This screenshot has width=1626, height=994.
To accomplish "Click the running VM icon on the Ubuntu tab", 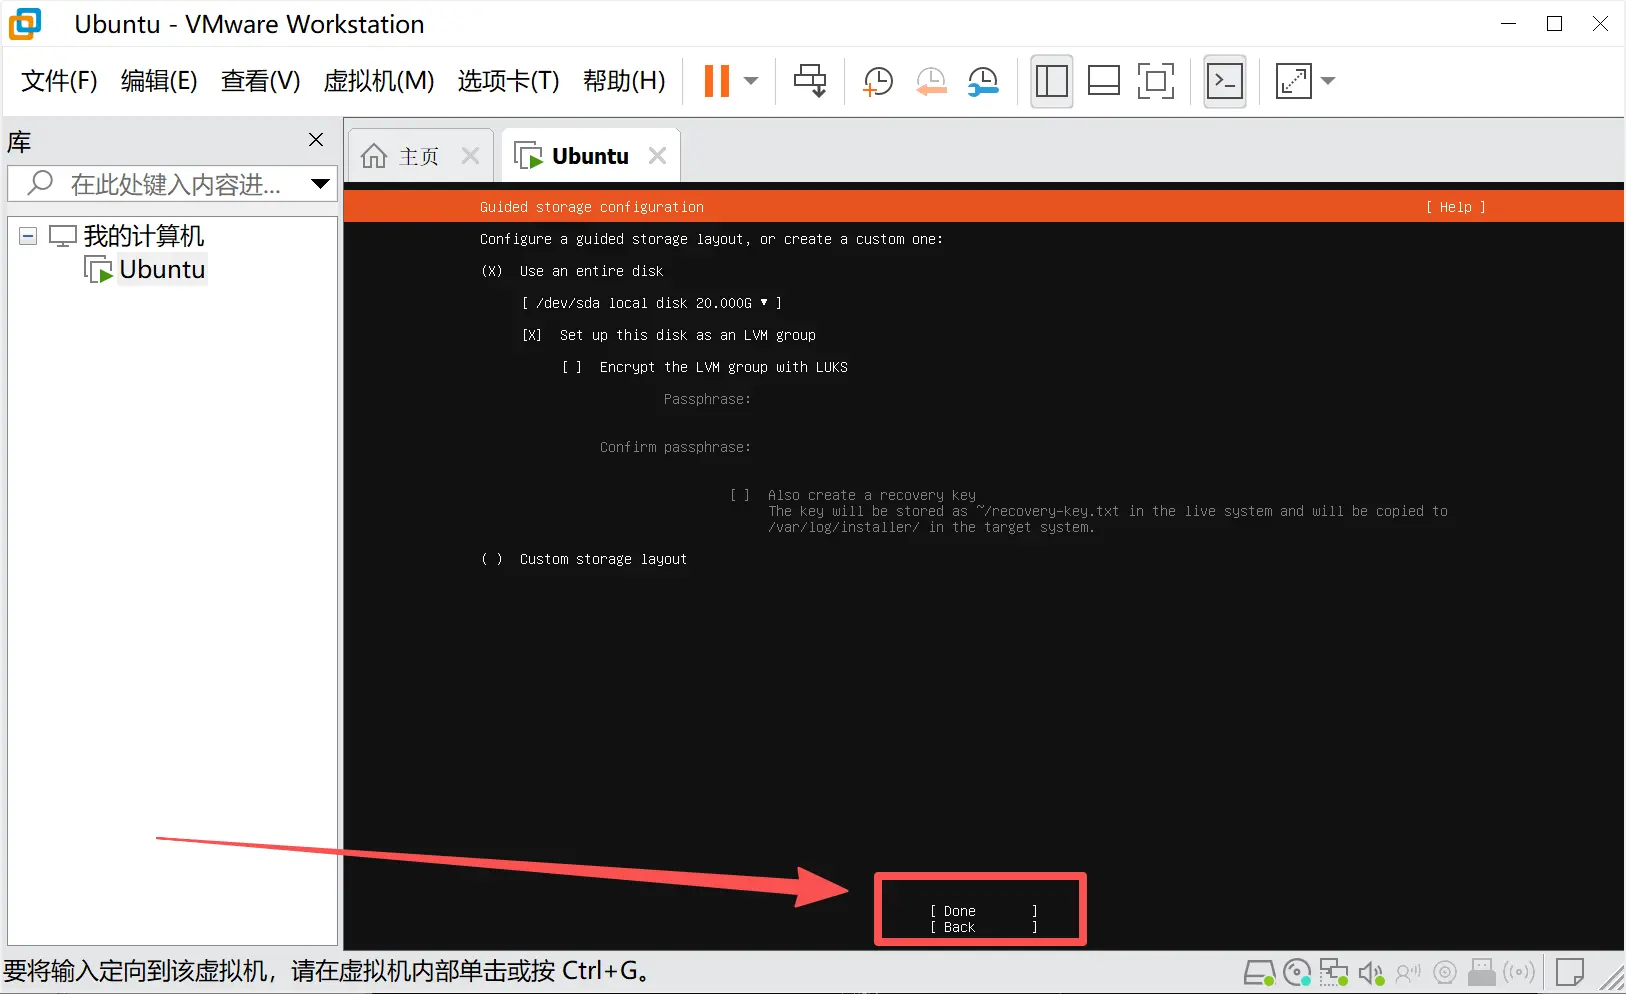I will pyautogui.click(x=528, y=156).
